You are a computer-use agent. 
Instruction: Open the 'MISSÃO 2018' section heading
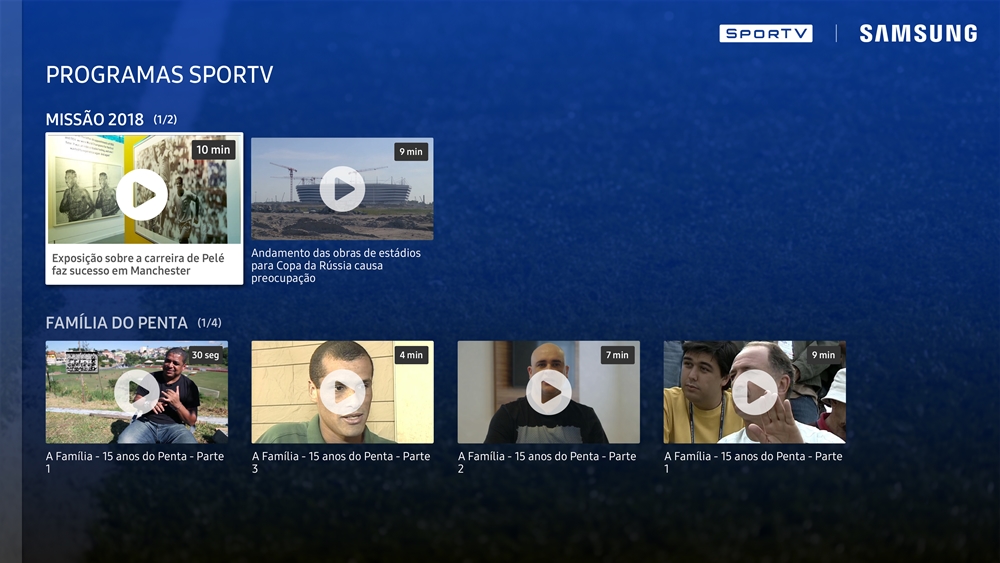click(94, 119)
